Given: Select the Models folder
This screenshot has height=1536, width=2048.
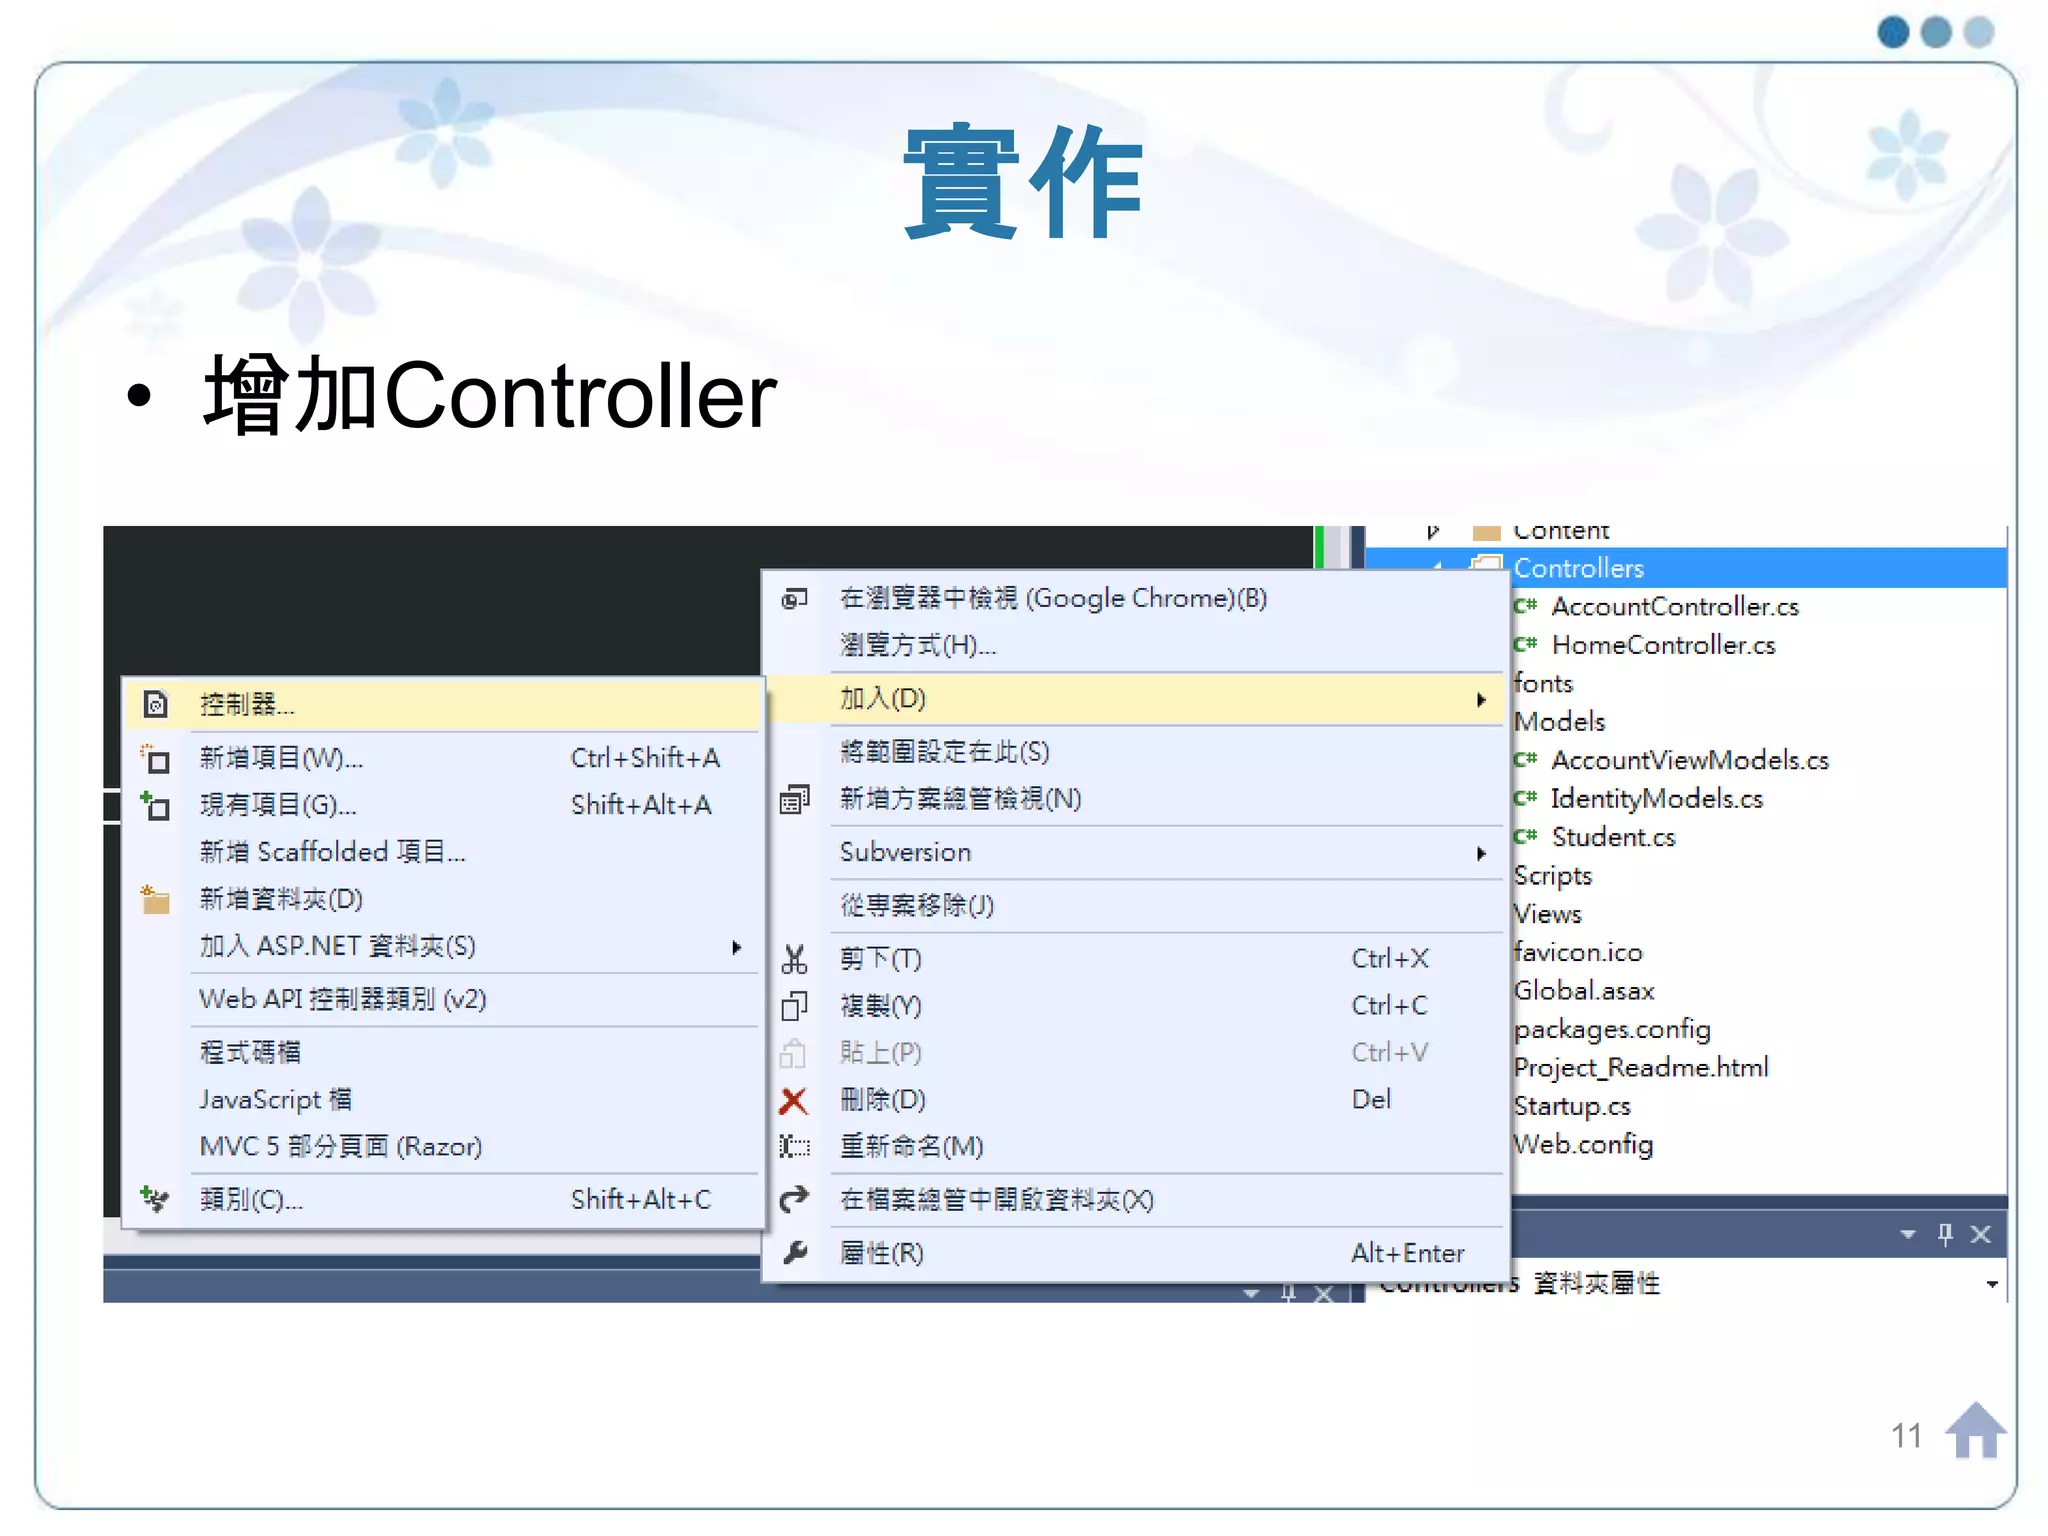Looking at the screenshot, I should click(x=1560, y=721).
